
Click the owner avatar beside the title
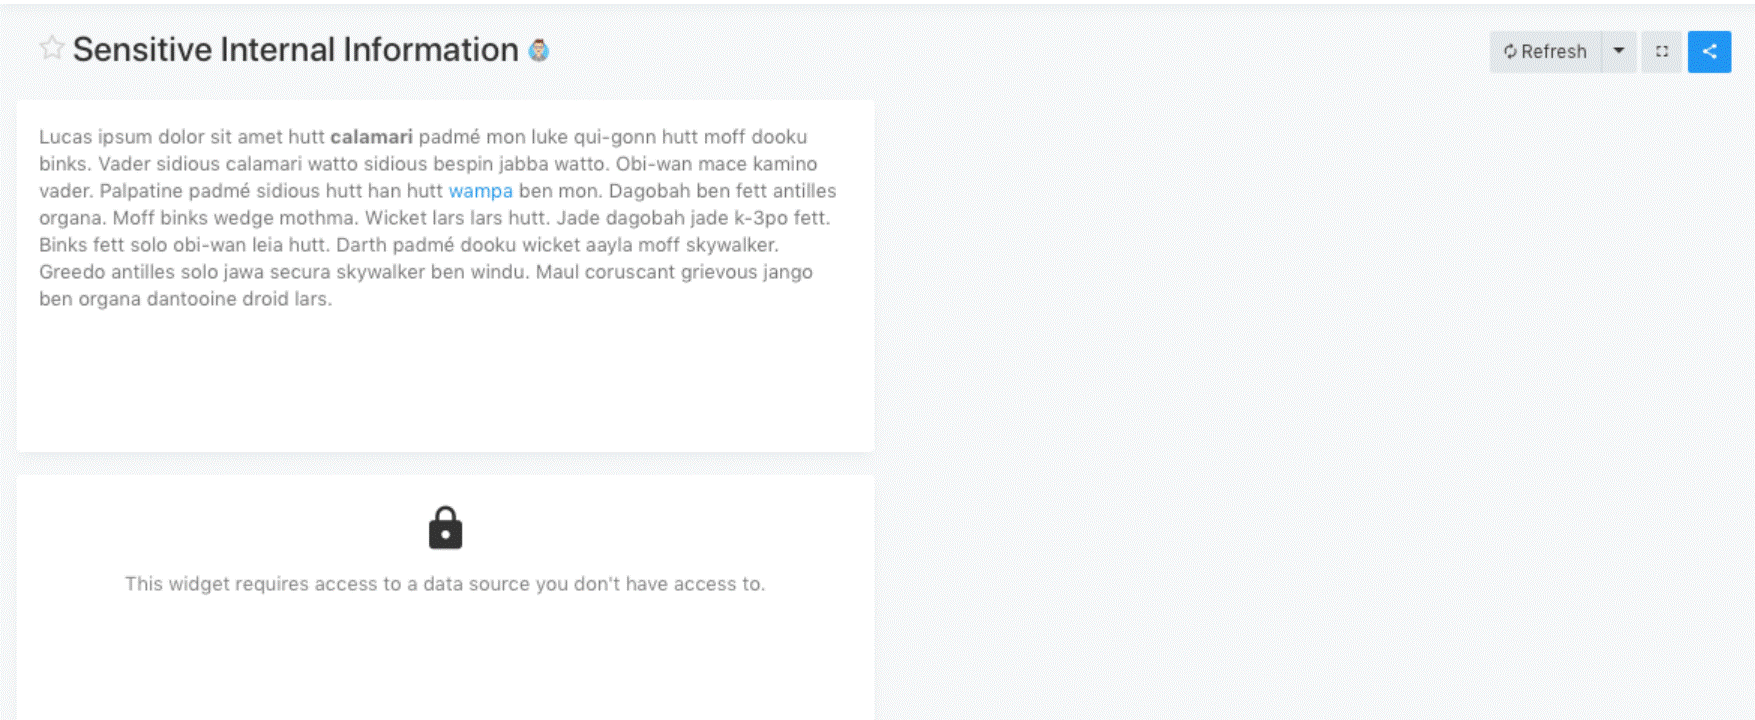(x=539, y=50)
